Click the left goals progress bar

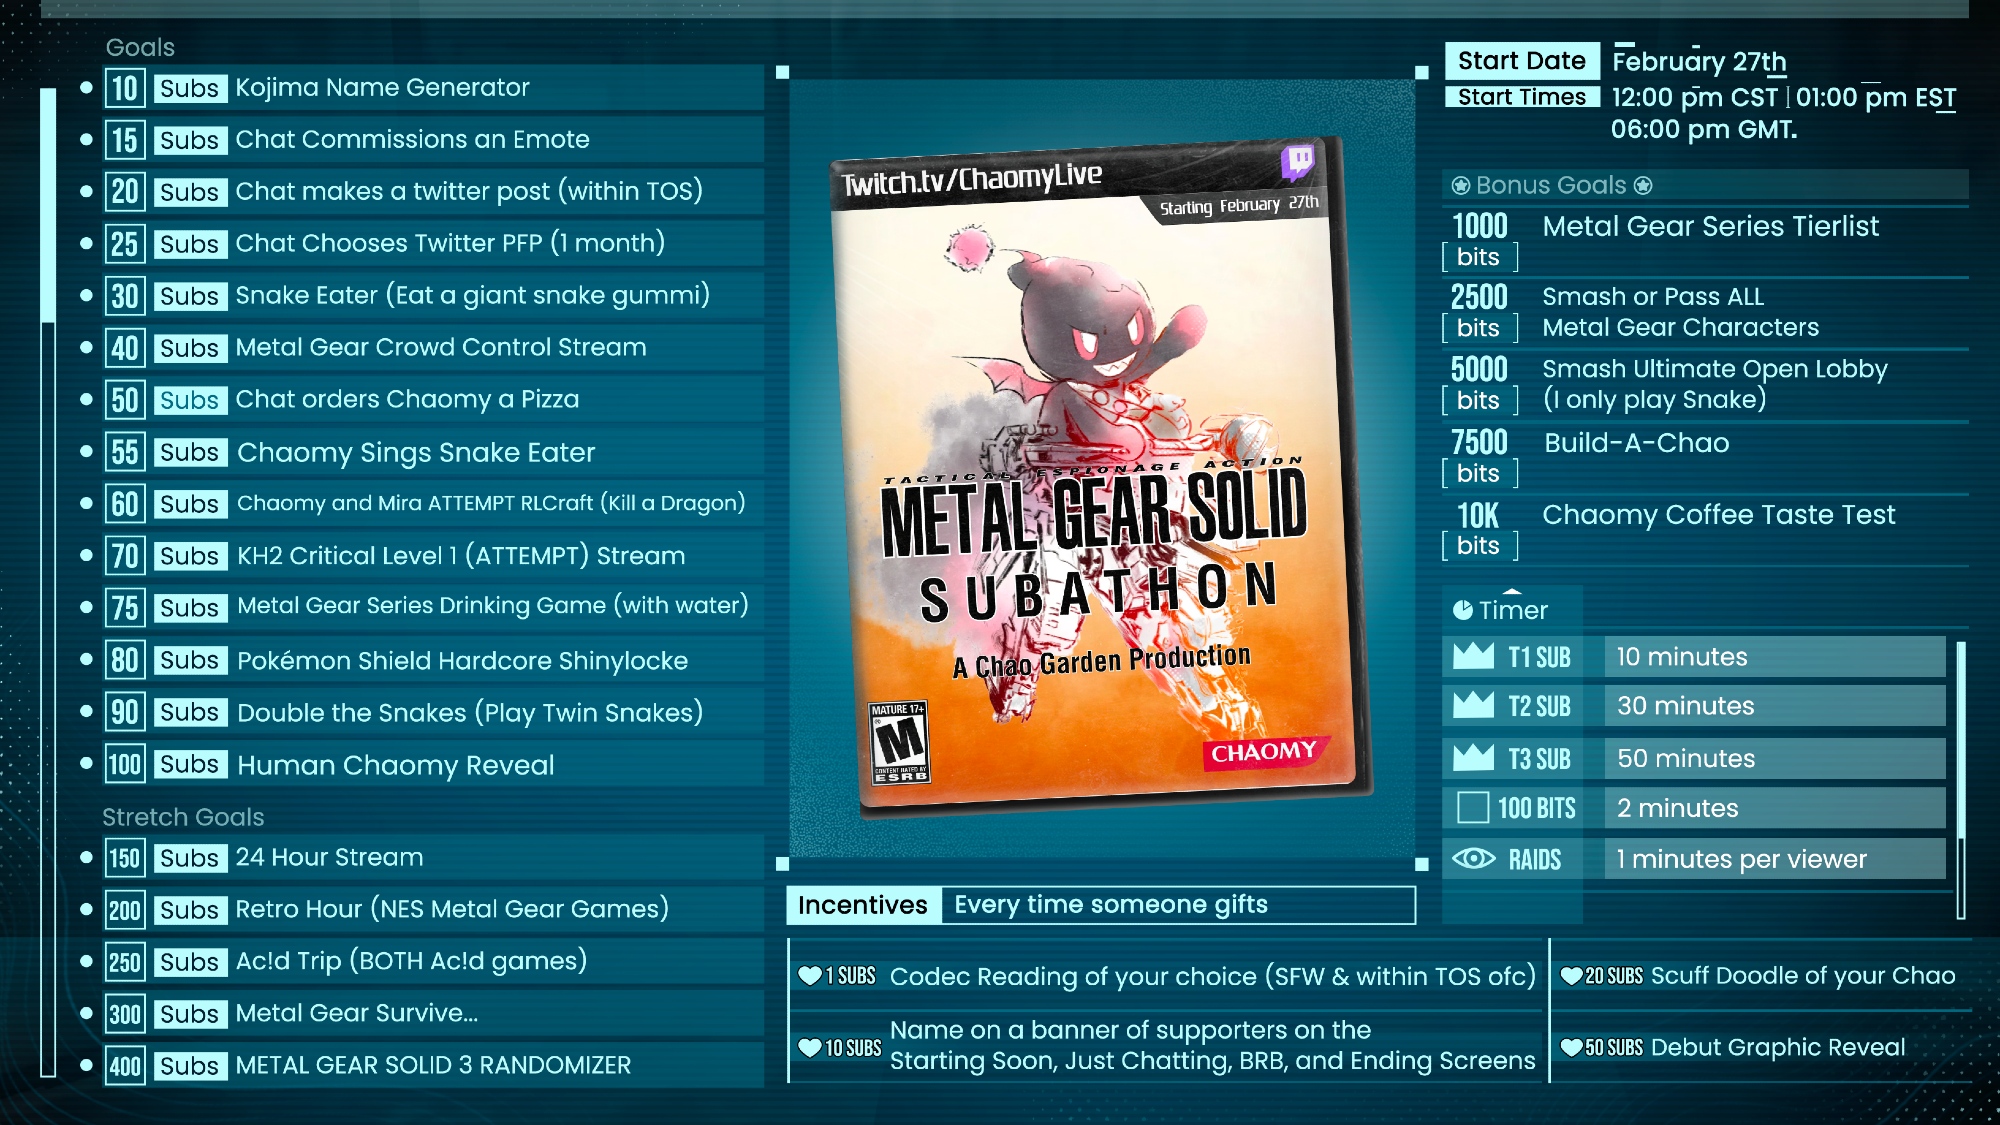47,580
